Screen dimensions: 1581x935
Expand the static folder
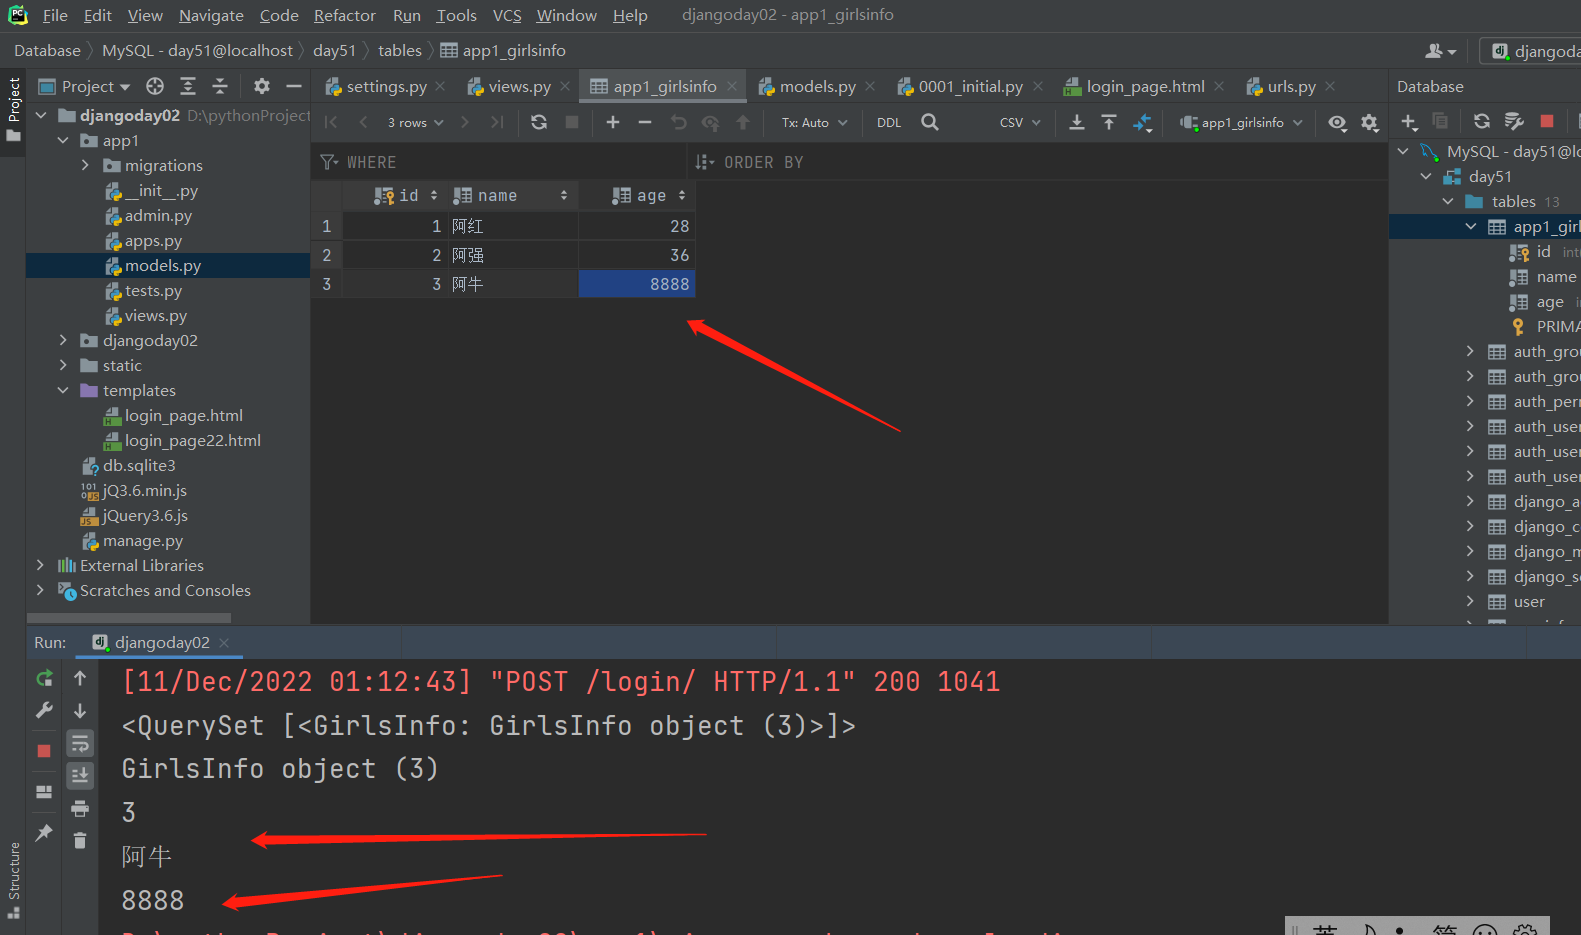[x=63, y=365]
